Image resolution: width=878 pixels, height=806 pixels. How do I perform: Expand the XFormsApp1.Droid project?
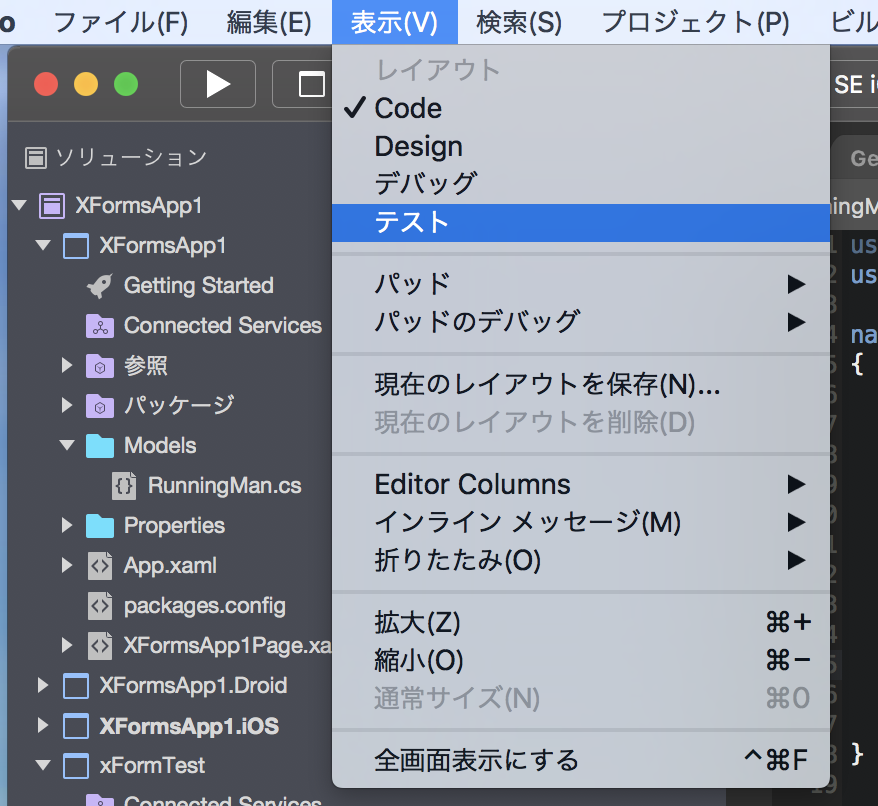(x=43, y=686)
